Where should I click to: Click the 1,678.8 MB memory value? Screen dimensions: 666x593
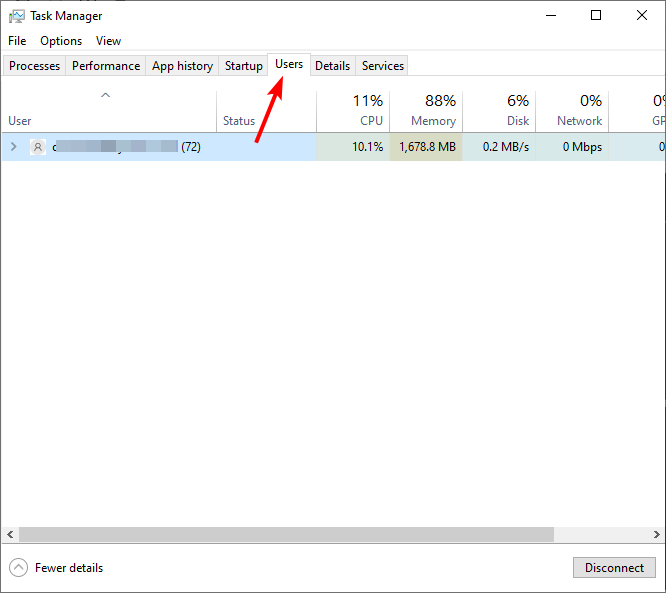[x=427, y=147]
